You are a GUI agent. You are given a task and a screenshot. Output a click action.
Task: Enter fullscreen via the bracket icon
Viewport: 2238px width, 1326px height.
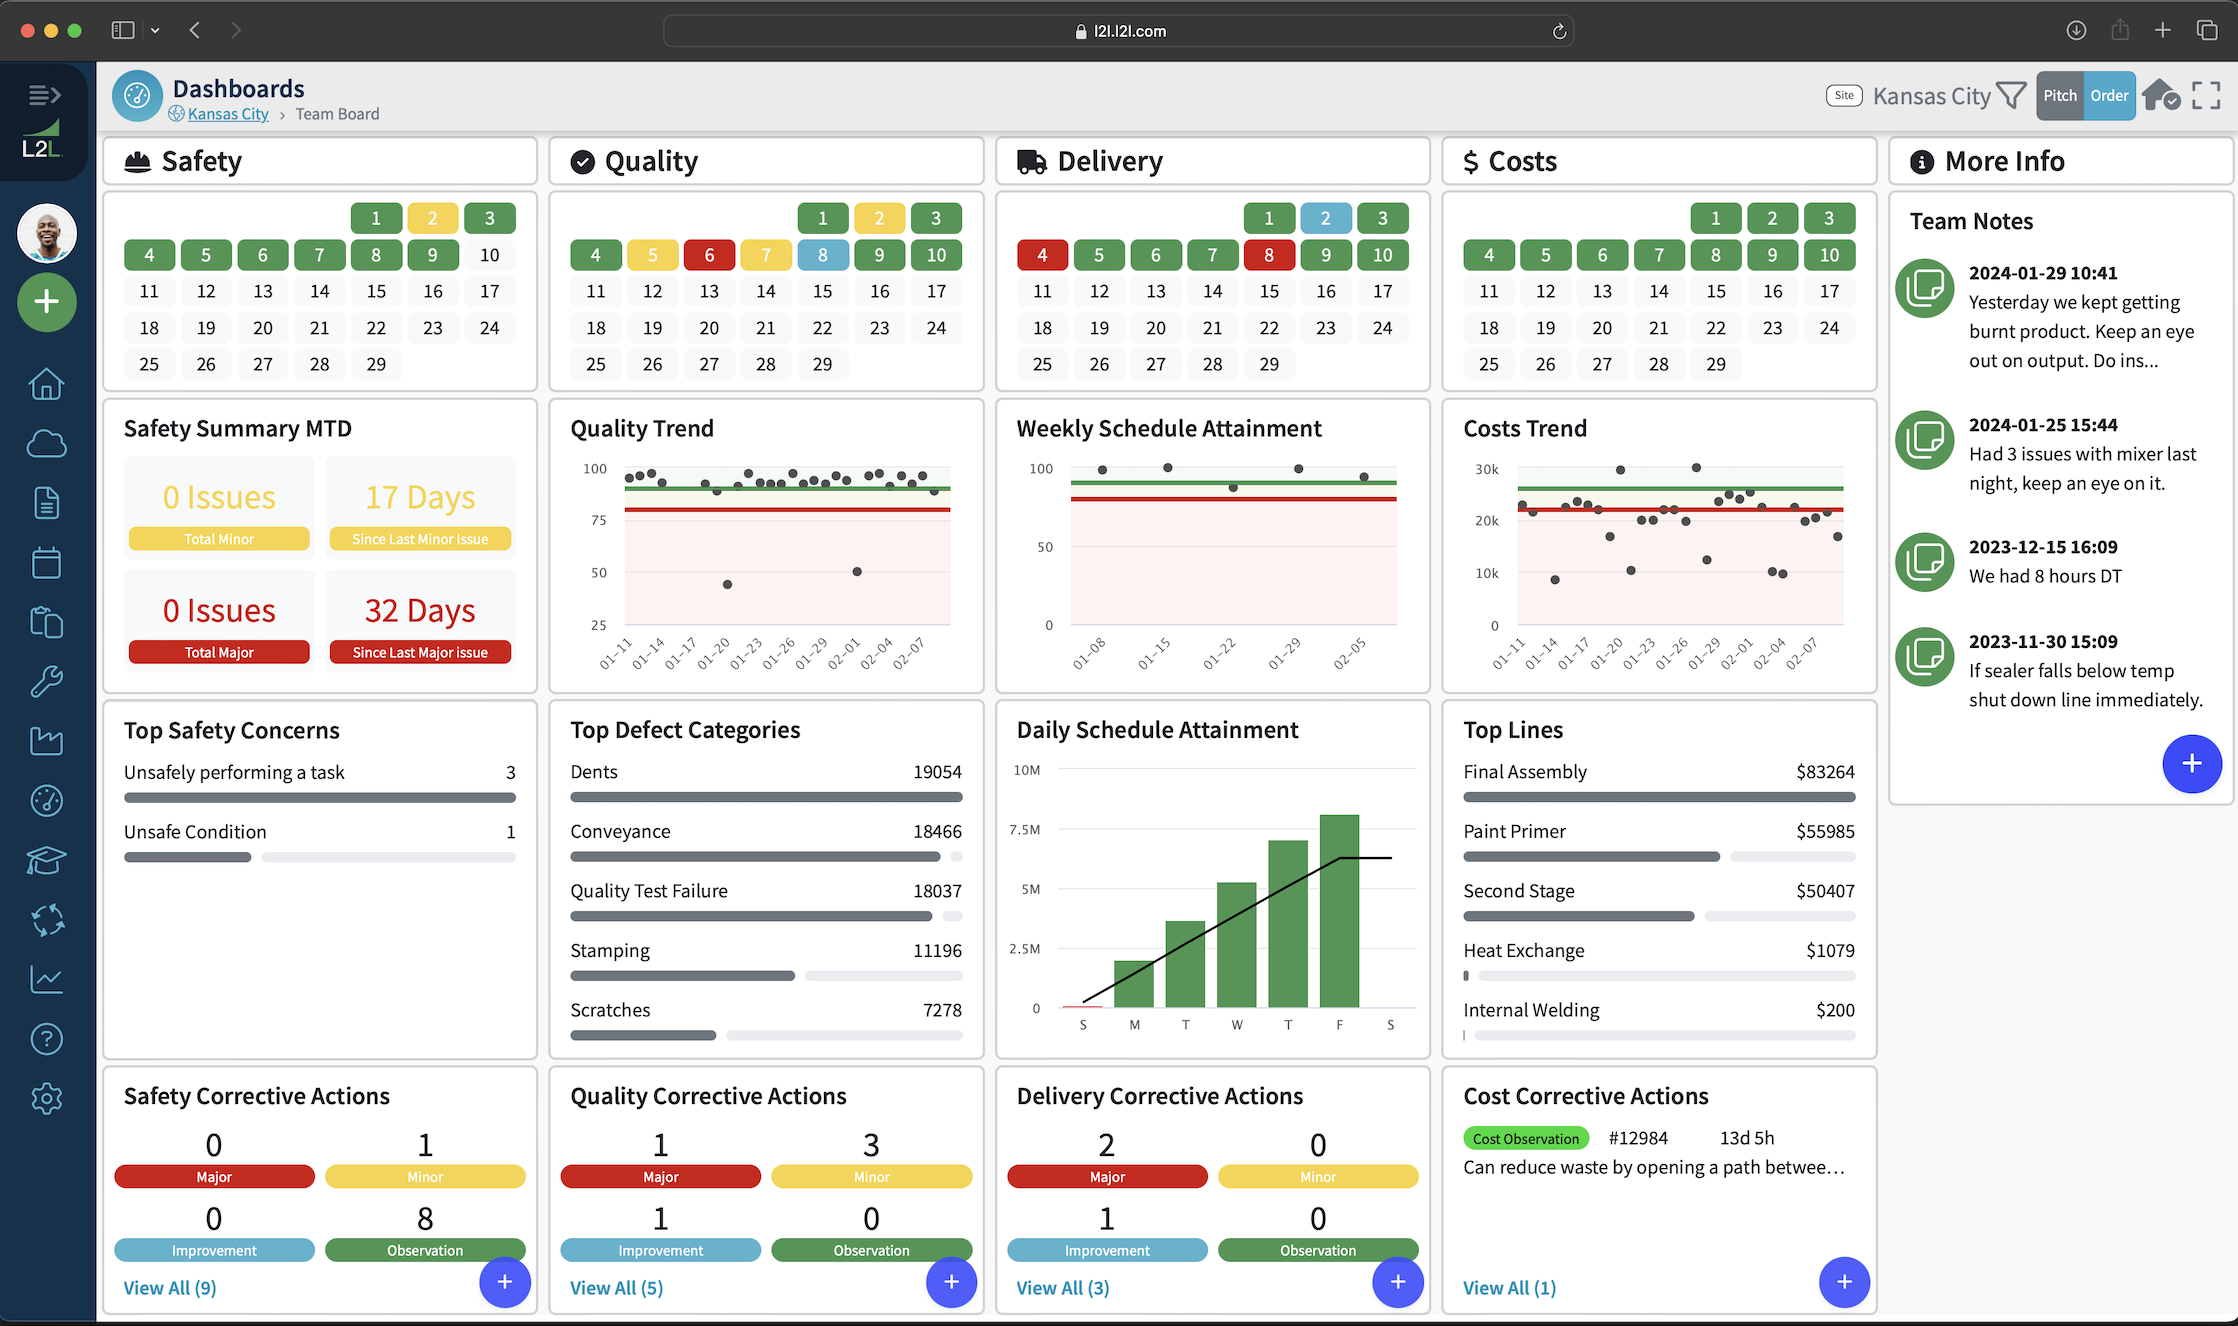[x=2205, y=95]
